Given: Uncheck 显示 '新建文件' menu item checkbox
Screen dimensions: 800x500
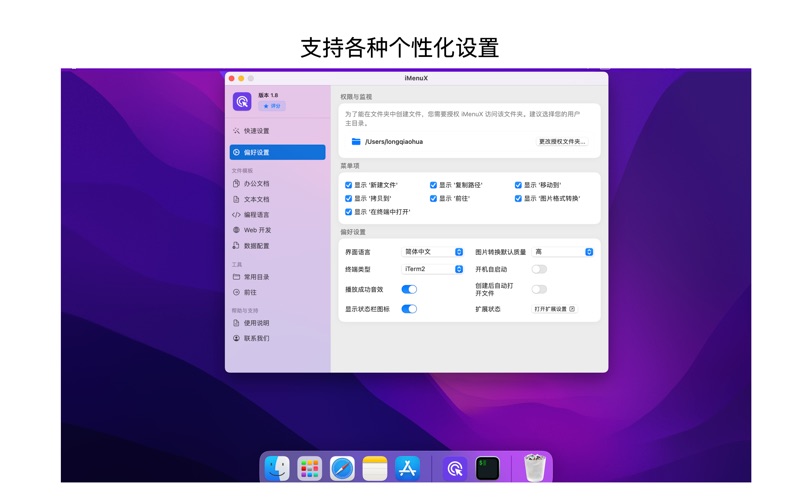Looking at the screenshot, I should pyautogui.click(x=349, y=185).
